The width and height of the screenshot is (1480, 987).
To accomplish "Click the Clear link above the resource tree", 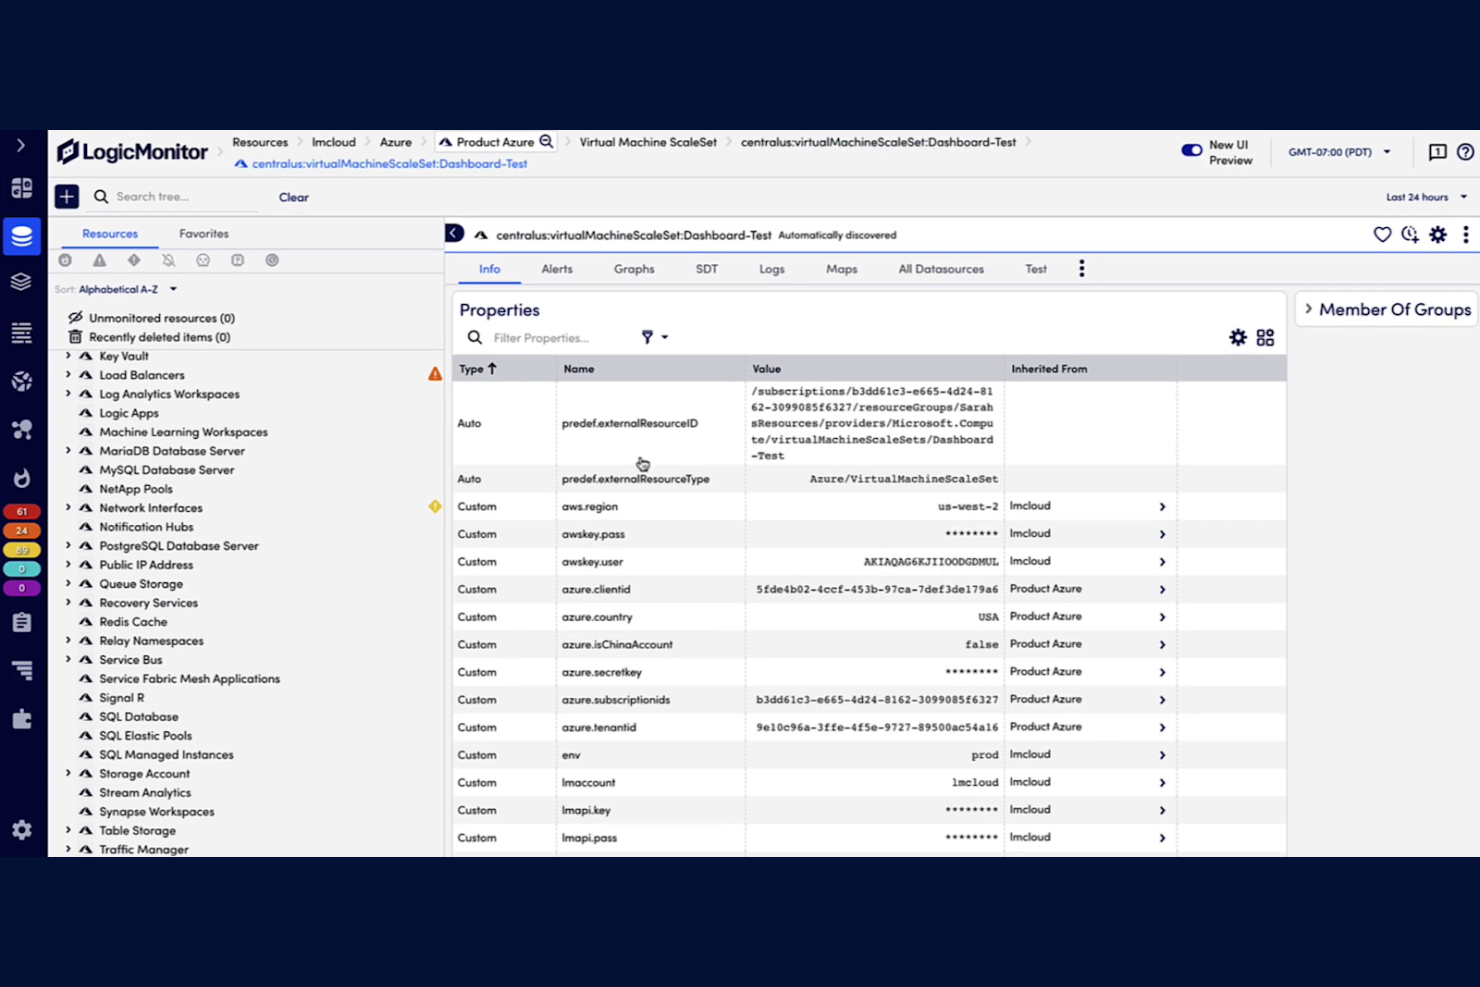I will coord(293,197).
